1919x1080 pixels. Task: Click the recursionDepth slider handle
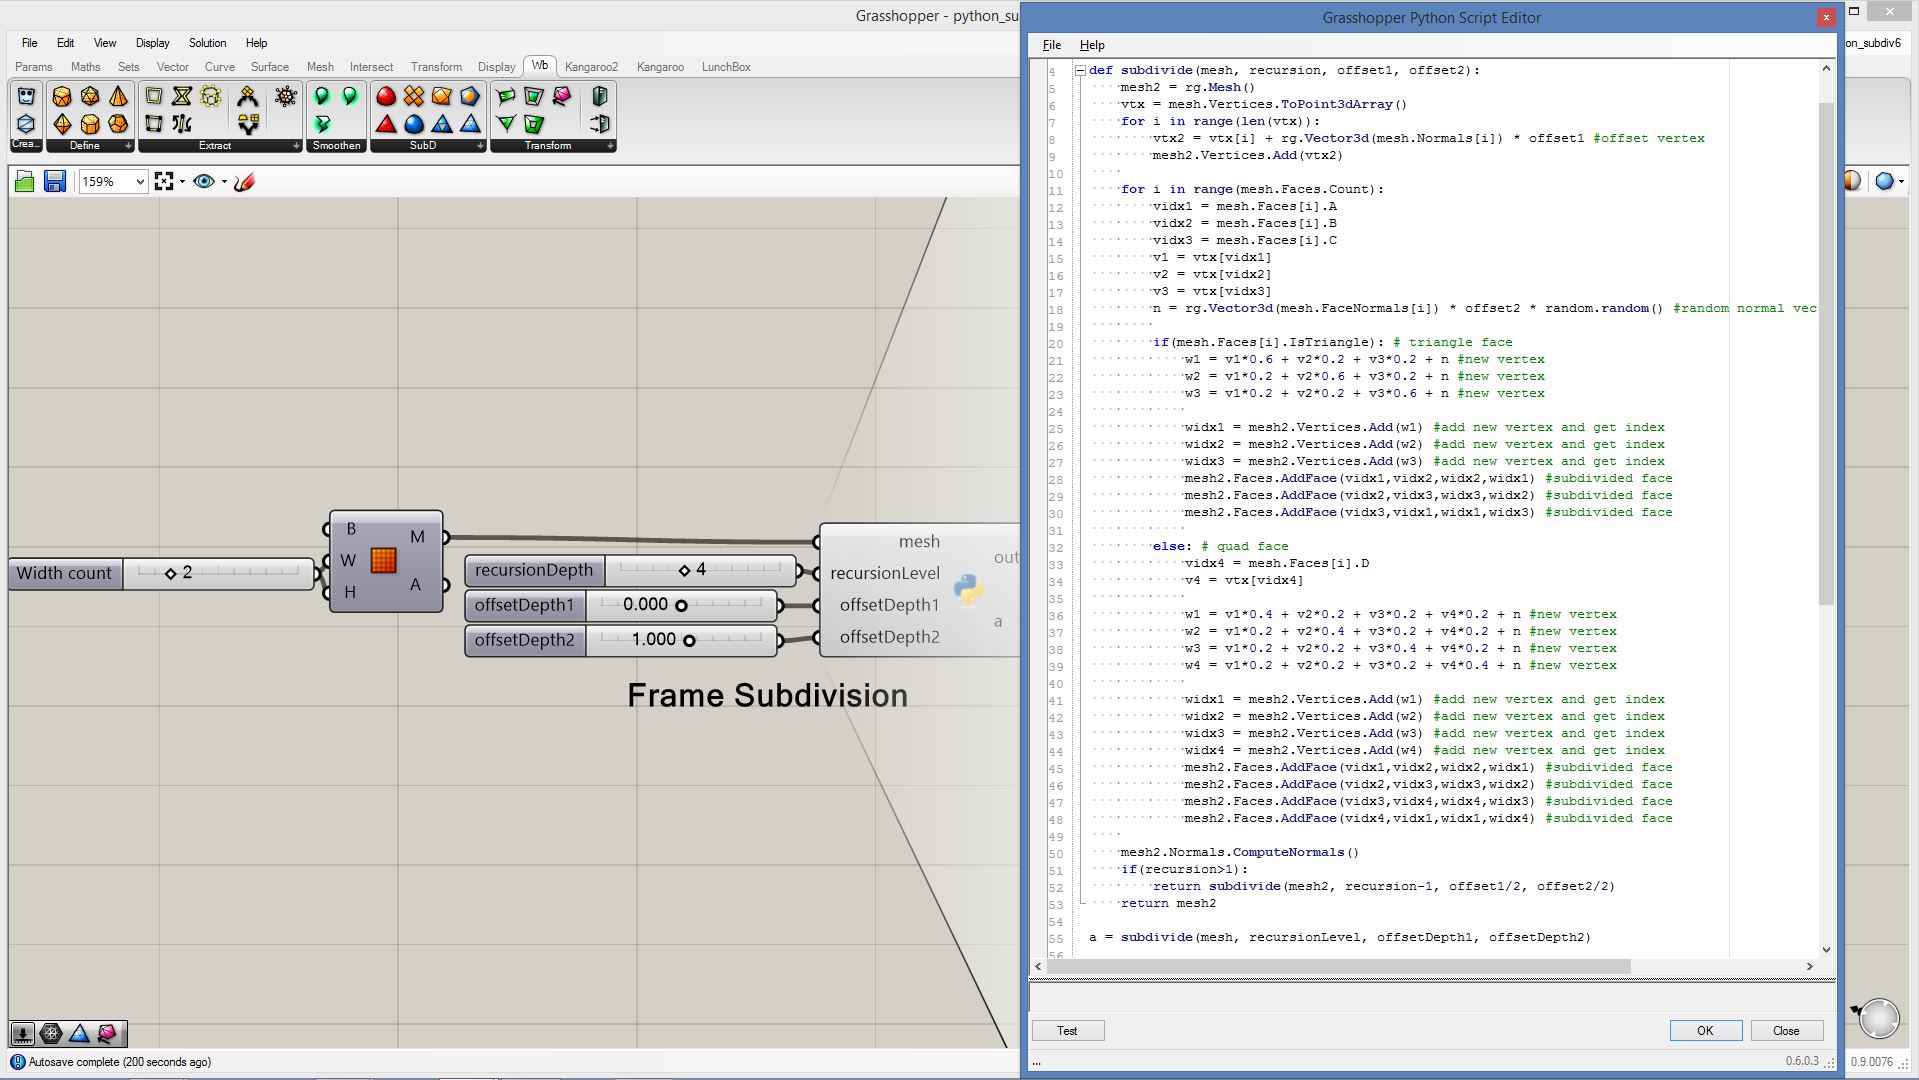click(x=685, y=570)
